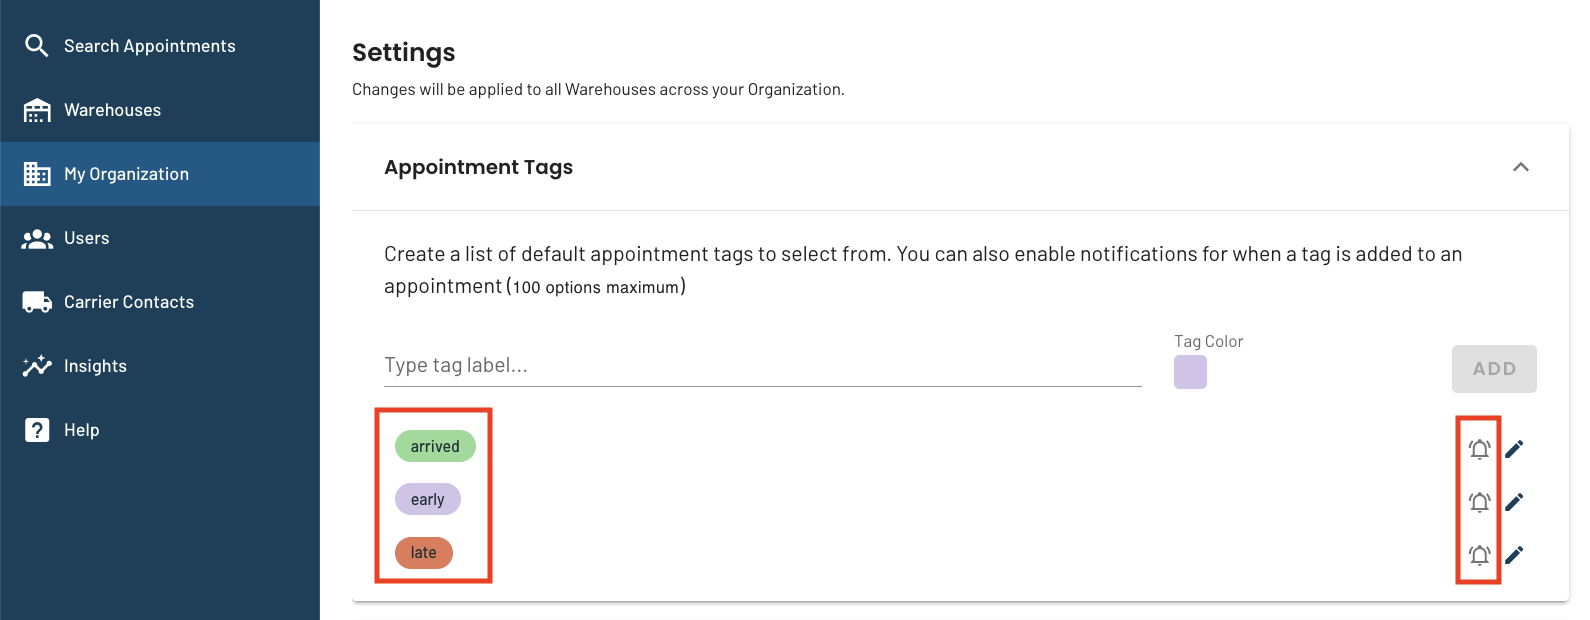Viewport: 1590px width, 620px height.
Task: Select the green arrived tag chip
Action: [435, 446]
